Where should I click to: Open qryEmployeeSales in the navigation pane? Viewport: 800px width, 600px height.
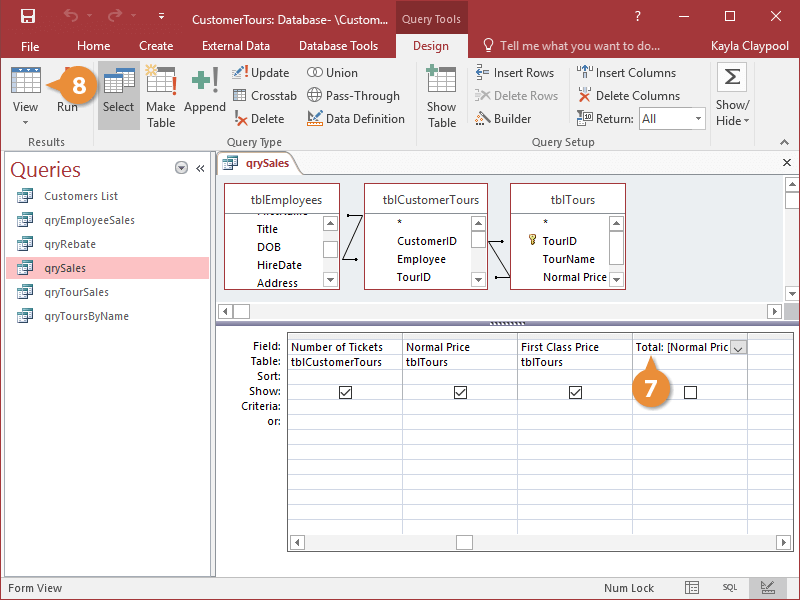pyautogui.click(x=89, y=220)
